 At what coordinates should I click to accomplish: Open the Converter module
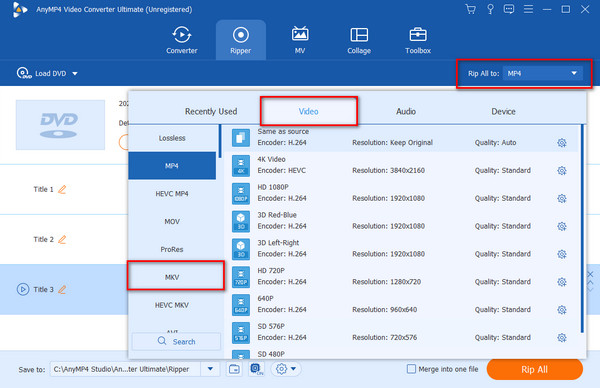(x=181, y=40)
